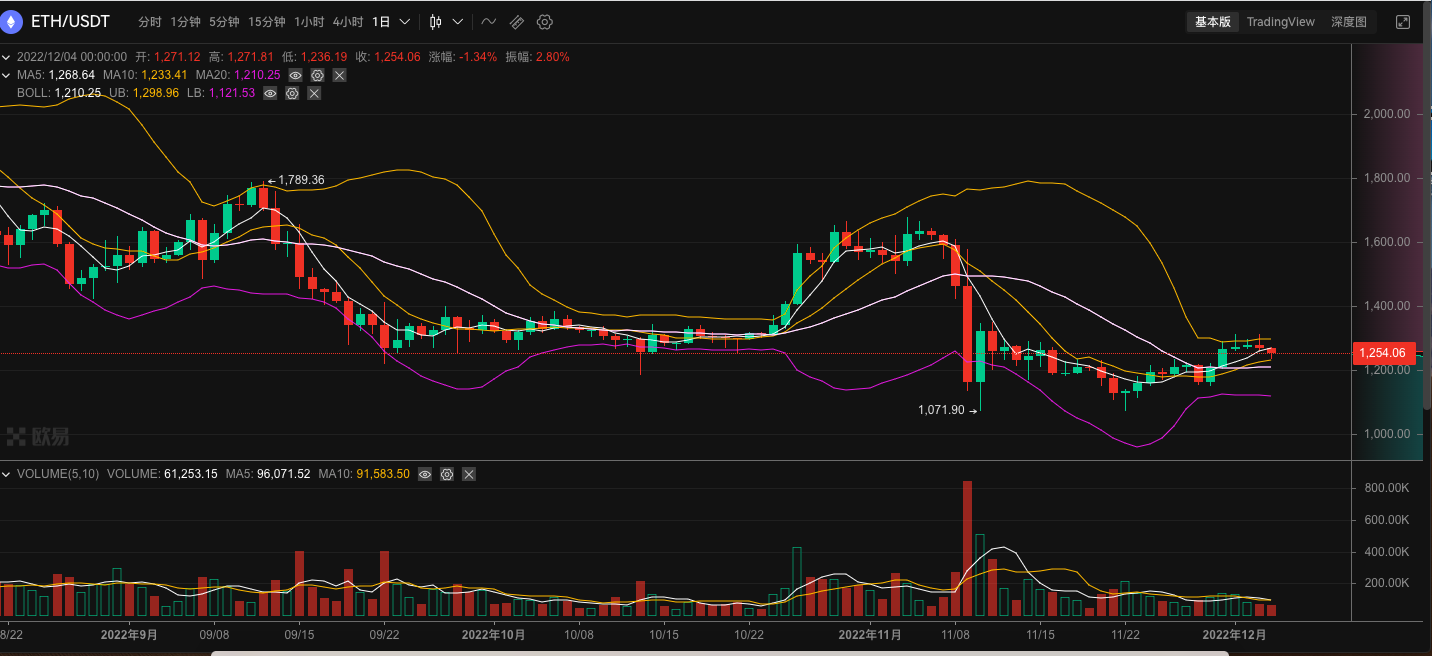The height and width of the screenshot is (656, 1432).
Task: Select the 4小时 timeframe
Action: point(347,21)
